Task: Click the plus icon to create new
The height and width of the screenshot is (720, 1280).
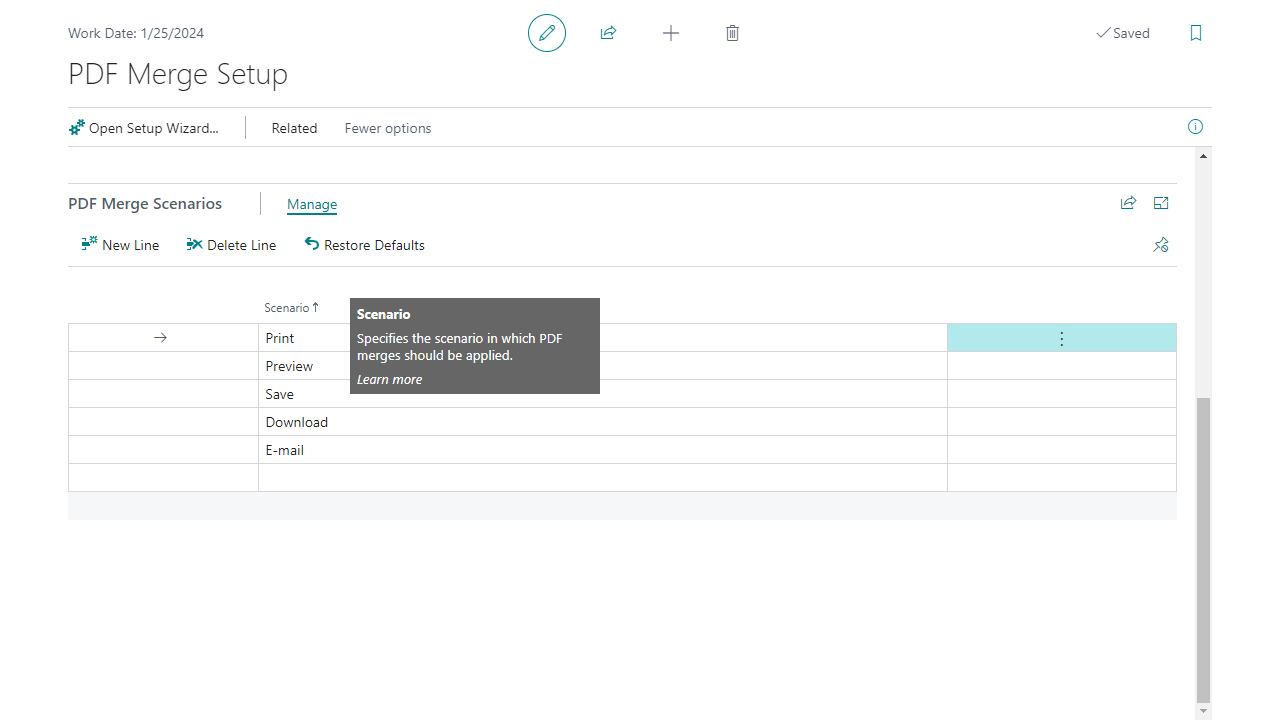Action: click(671, 33)
